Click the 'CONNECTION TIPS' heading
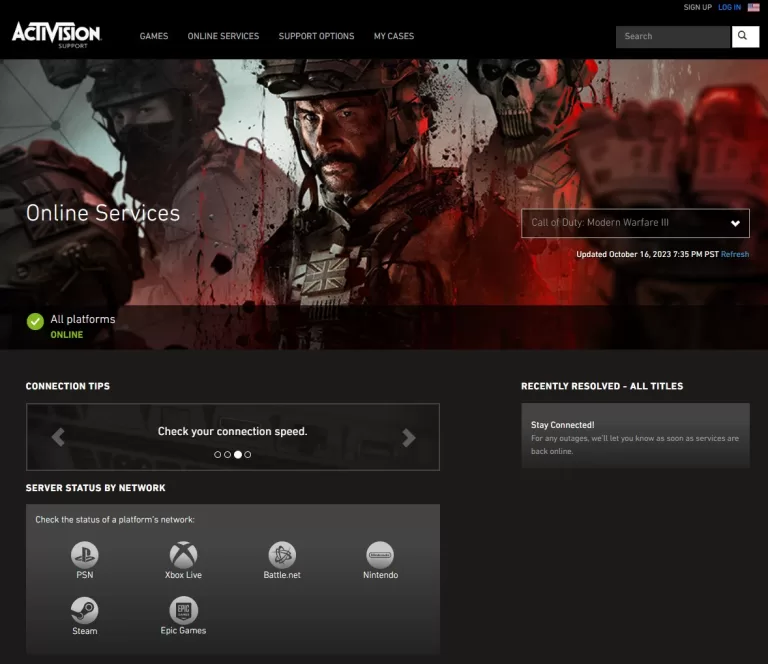This screenshot has width=768, height=664. click(x=68, y=386)
